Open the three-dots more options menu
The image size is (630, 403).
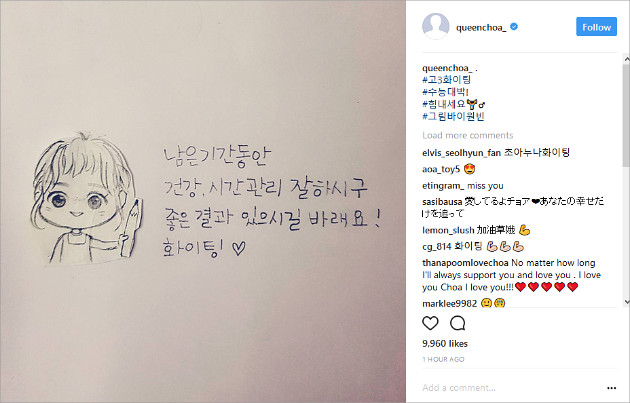(612, 388)
